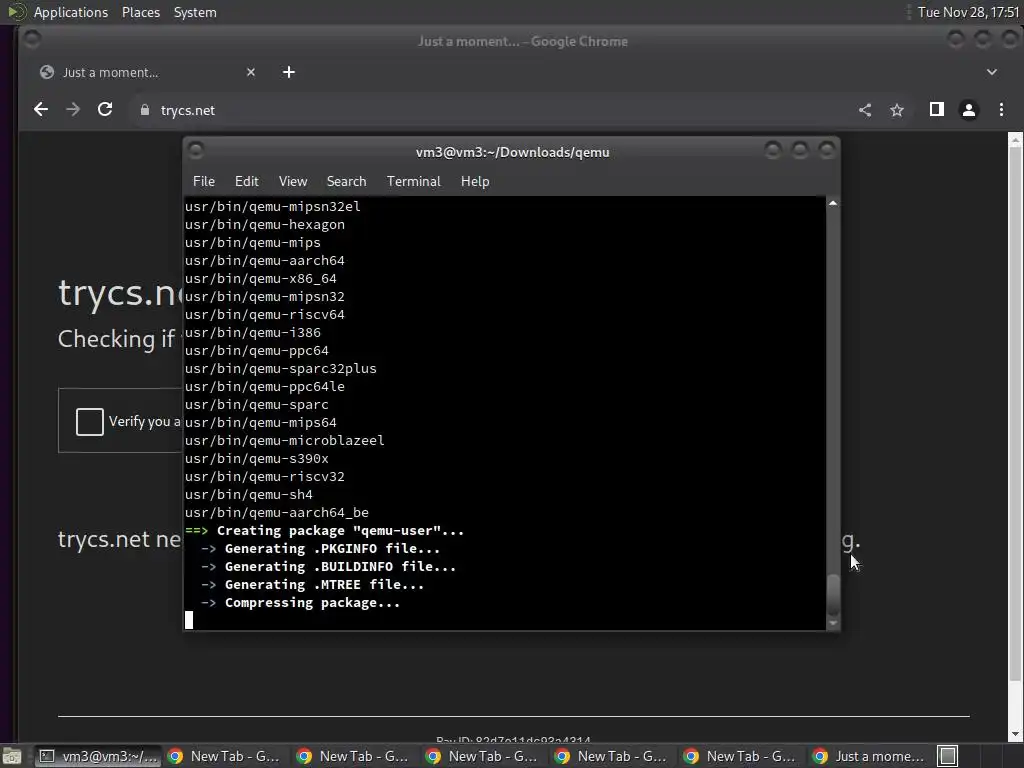Screen dimensions: 1024x768
Task: Open the terminal View menu
Action: coord(293,182)
